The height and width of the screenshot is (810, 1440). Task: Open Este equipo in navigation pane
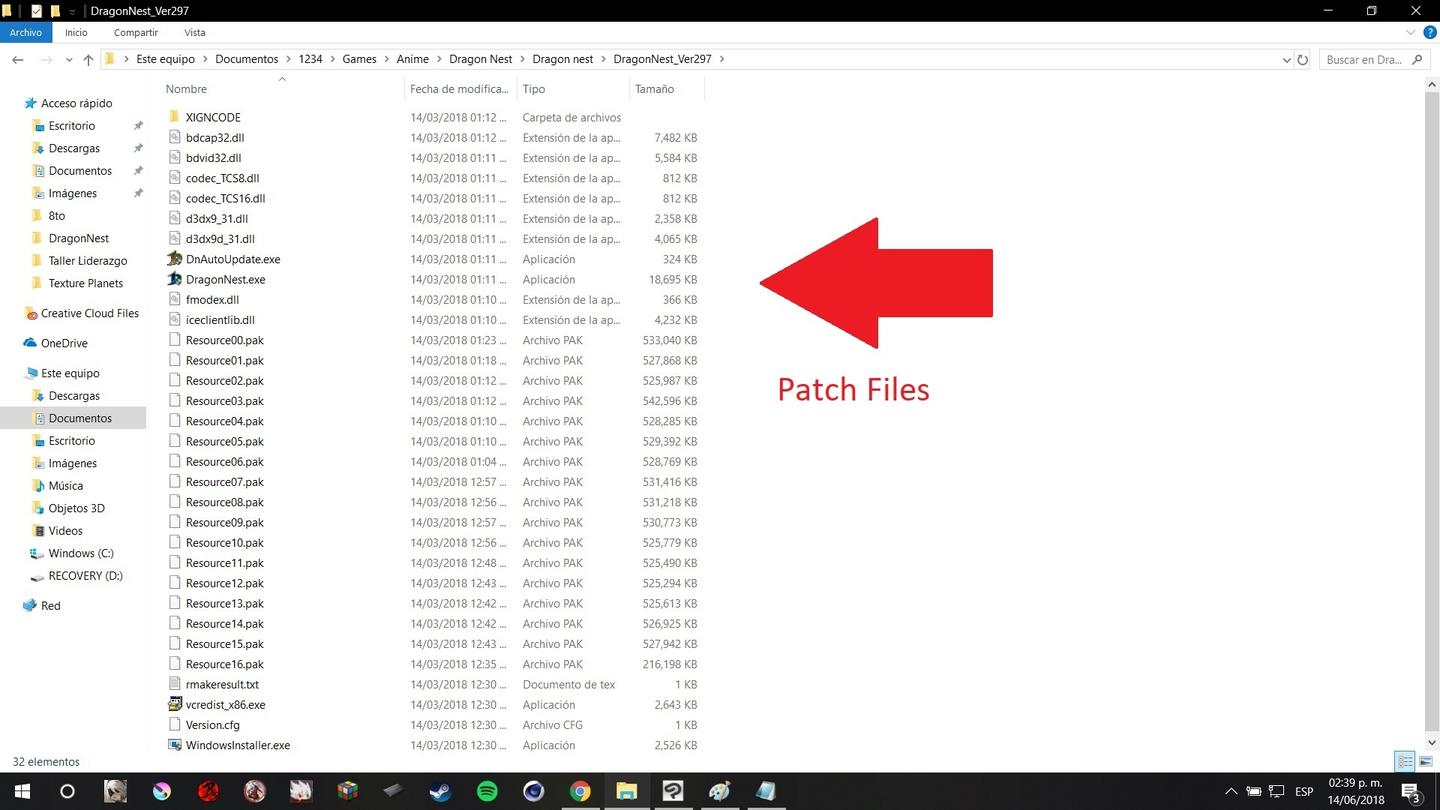(x=70, y=373)
